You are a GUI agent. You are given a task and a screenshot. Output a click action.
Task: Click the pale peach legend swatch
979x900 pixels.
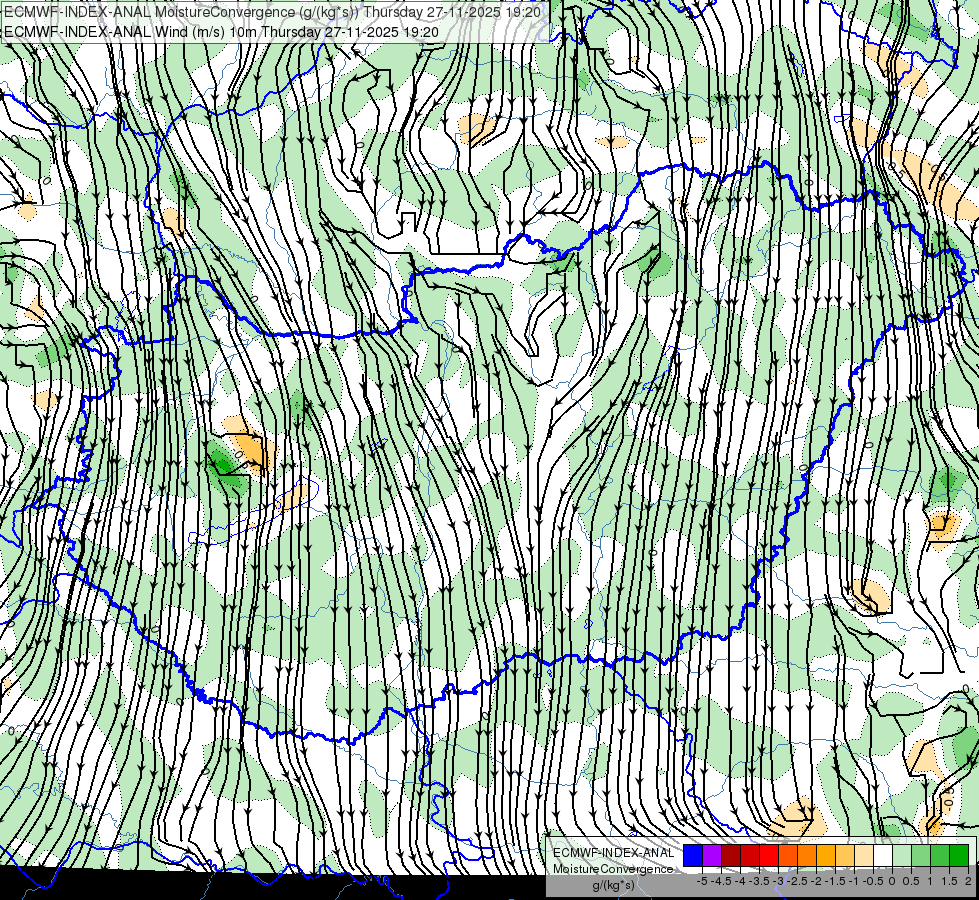863,856
